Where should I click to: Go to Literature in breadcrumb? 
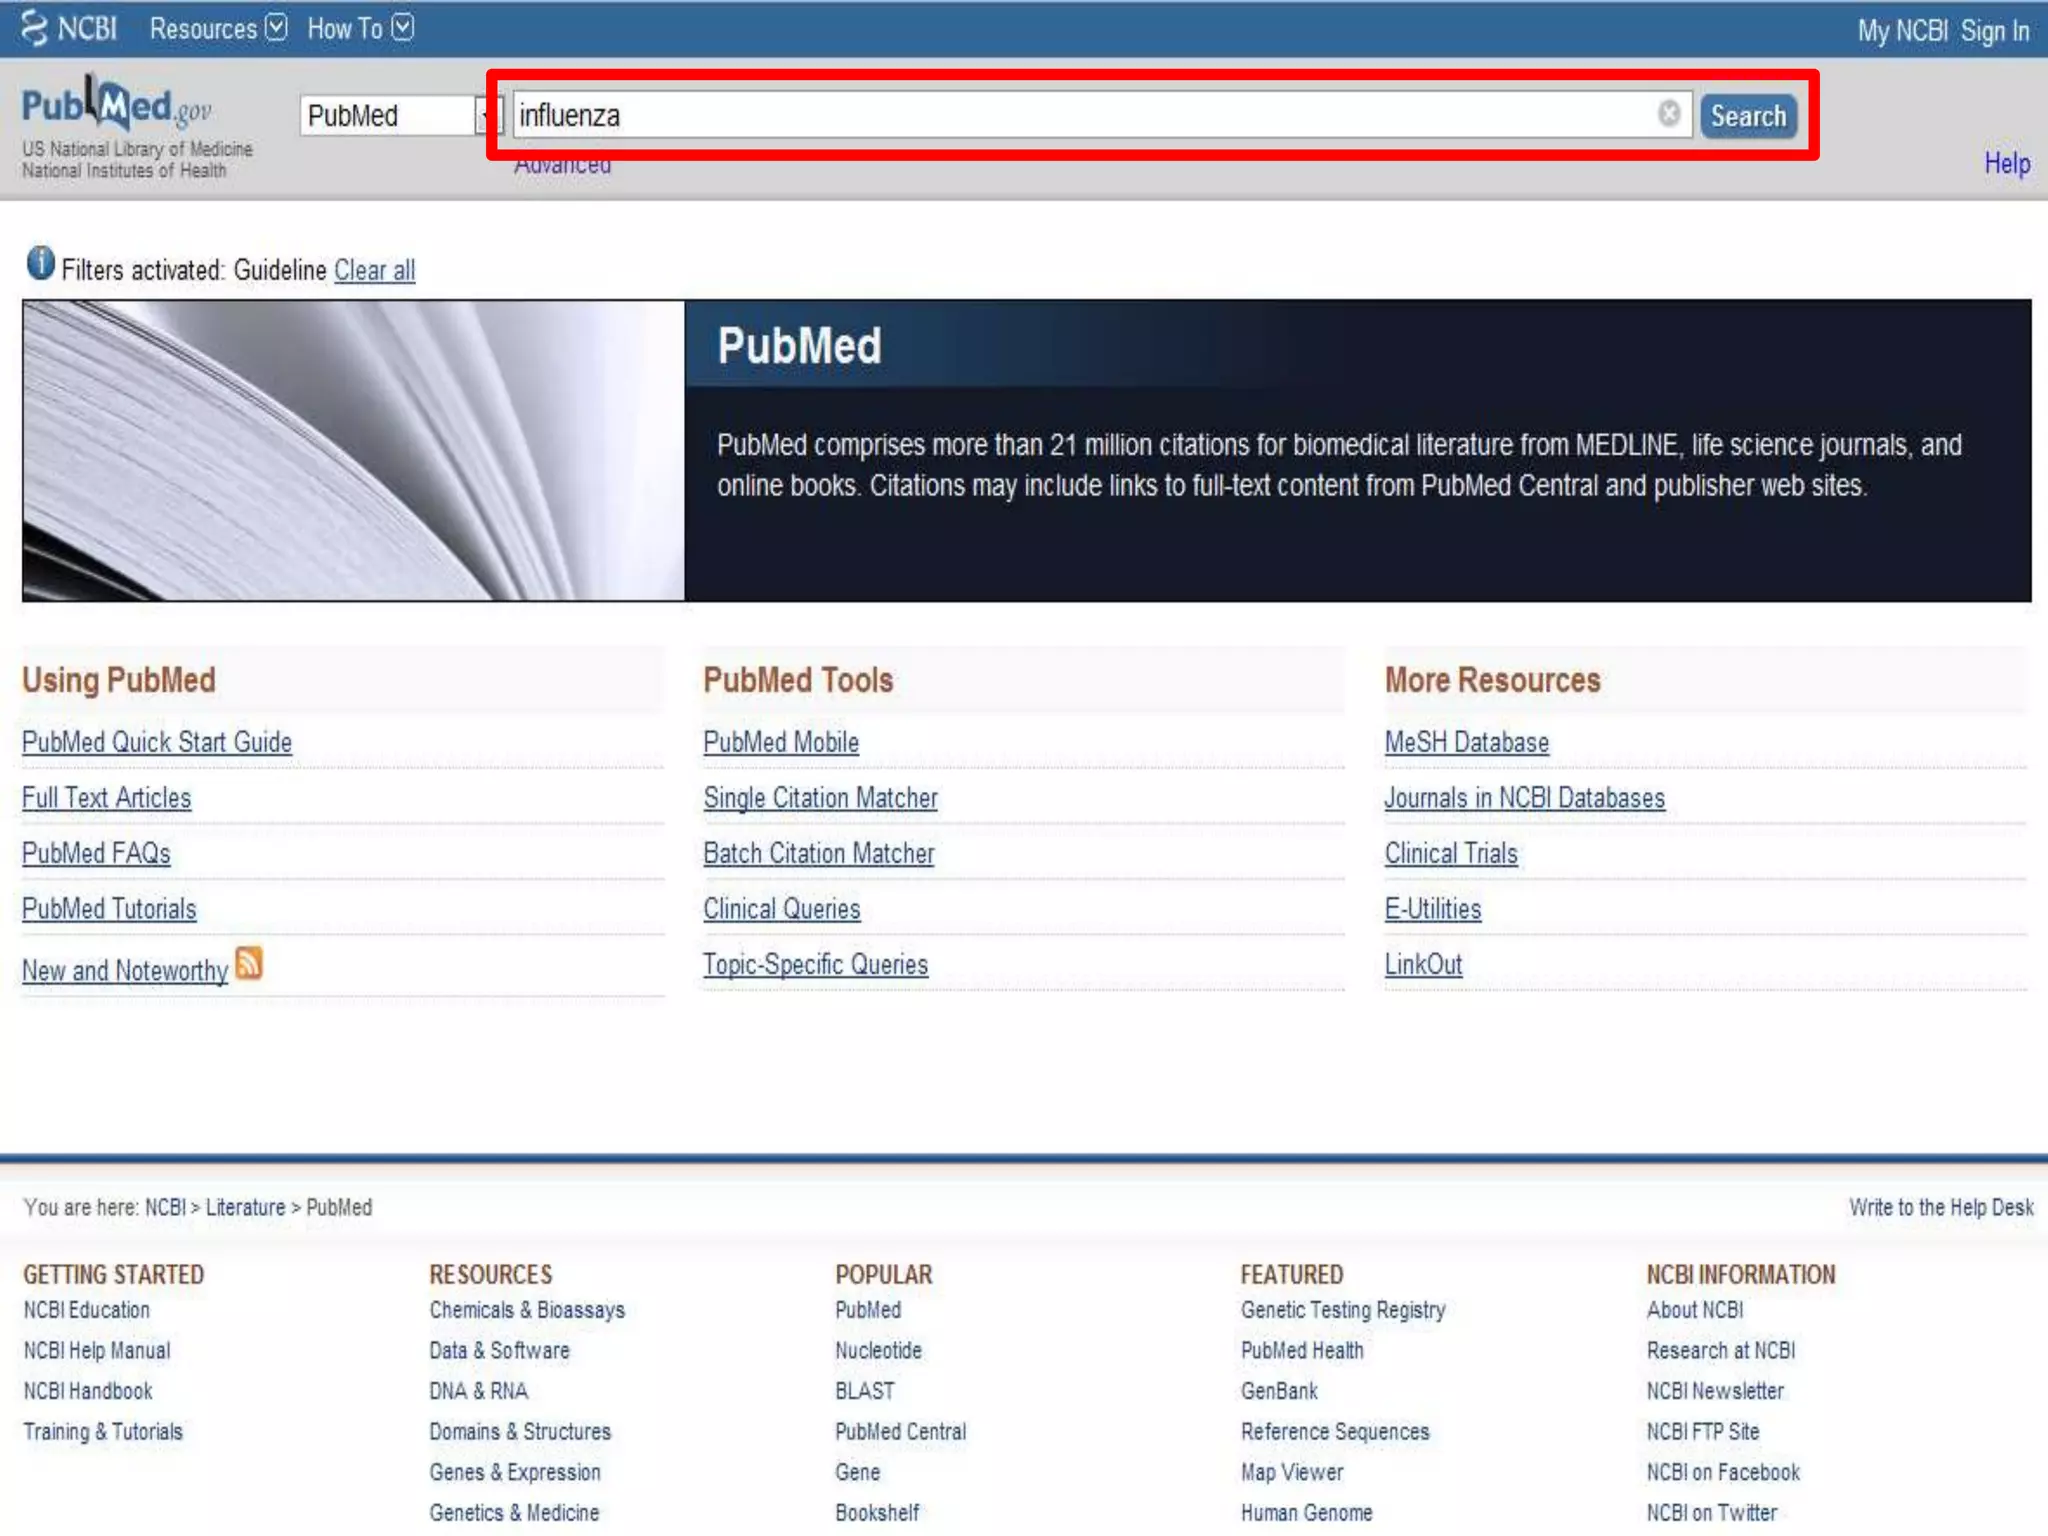pos(245,1207)
